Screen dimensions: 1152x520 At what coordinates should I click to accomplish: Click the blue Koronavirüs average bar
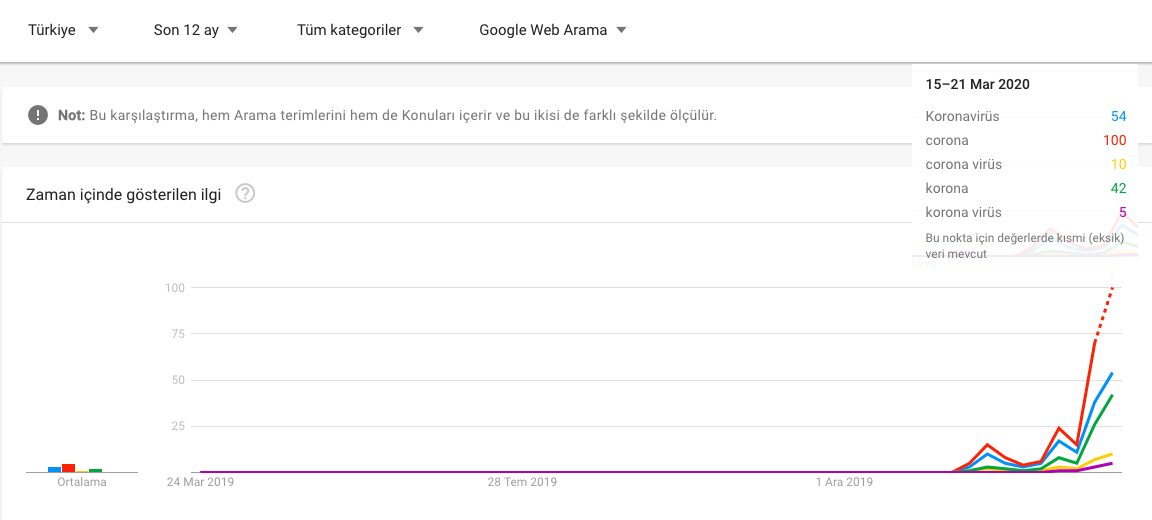click(x=54, y=469)
